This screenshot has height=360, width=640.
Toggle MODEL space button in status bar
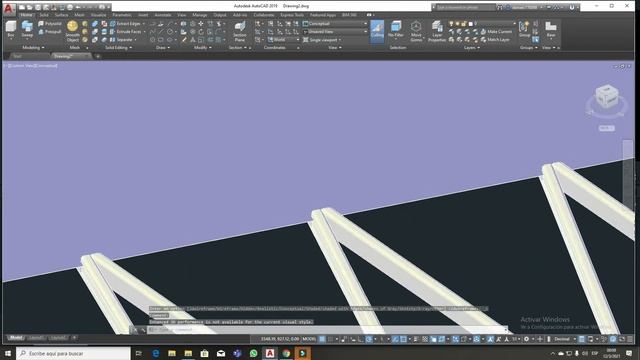click(x=309, y=339)
